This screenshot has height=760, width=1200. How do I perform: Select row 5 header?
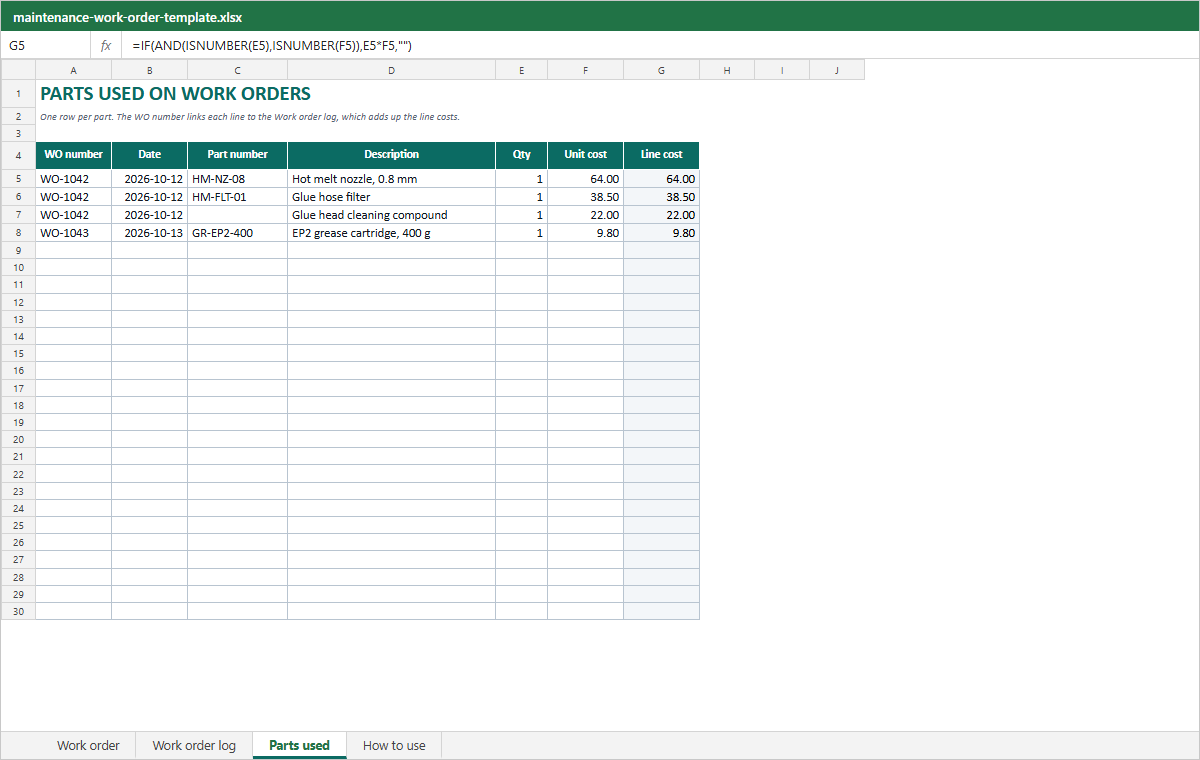[x=18, y=179]
